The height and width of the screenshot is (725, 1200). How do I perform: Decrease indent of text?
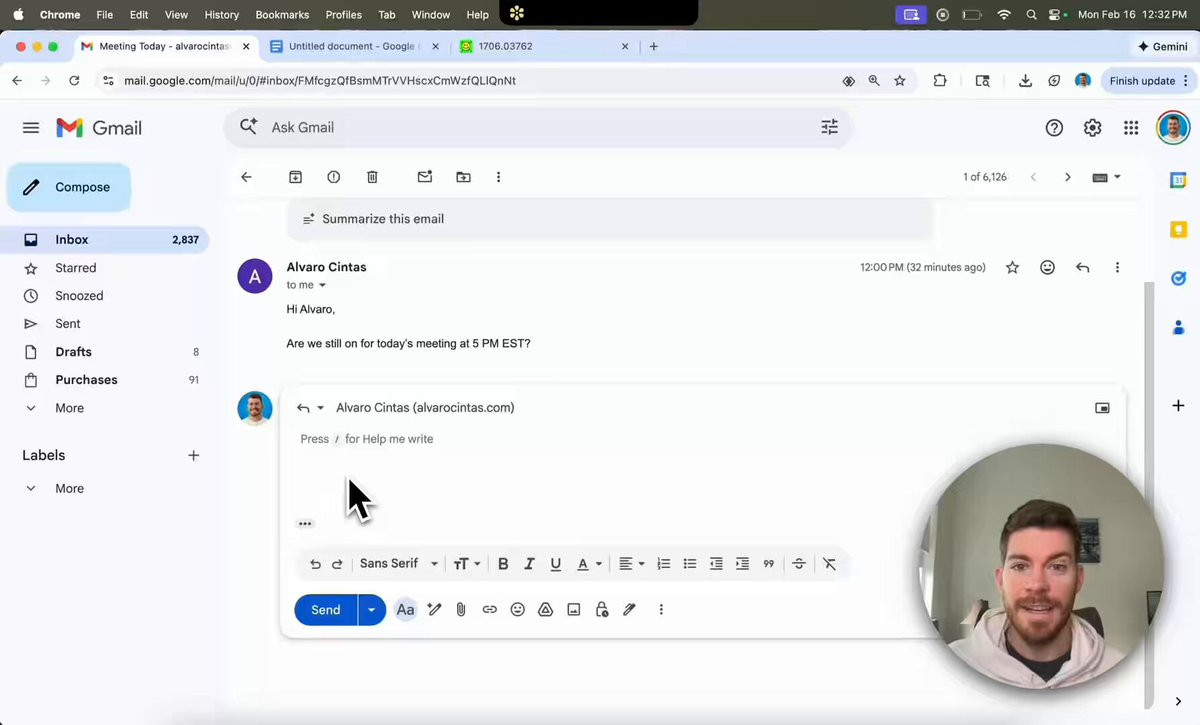pos(716,564)
